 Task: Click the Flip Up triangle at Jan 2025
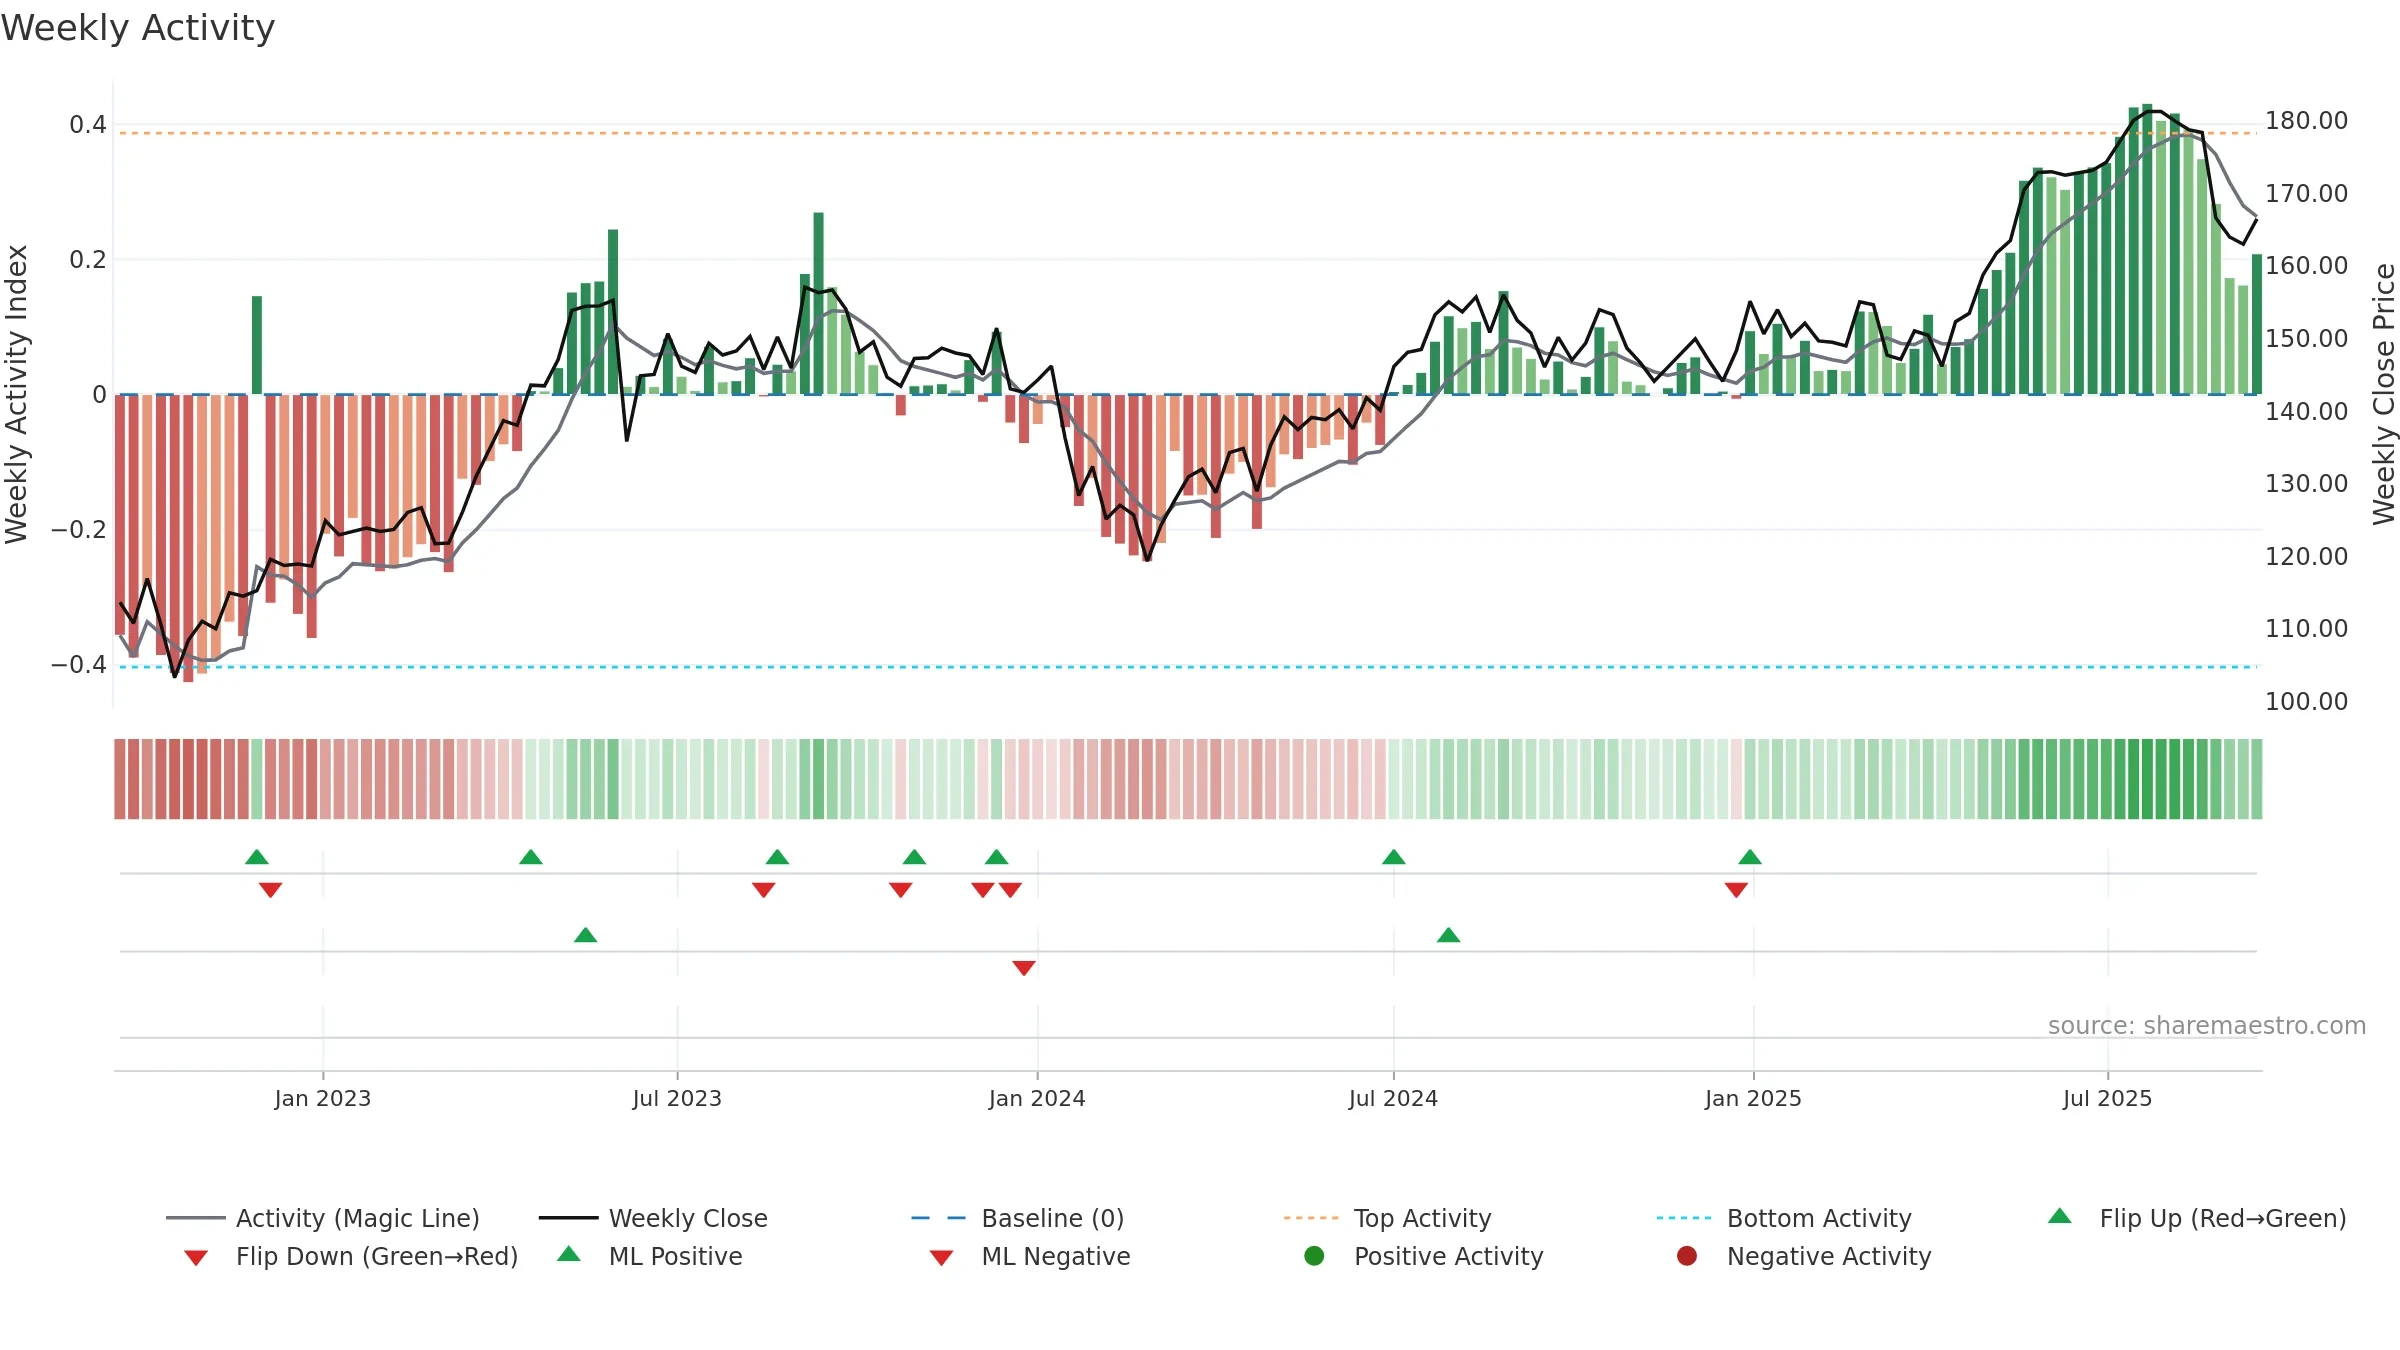click(1750, 857)
